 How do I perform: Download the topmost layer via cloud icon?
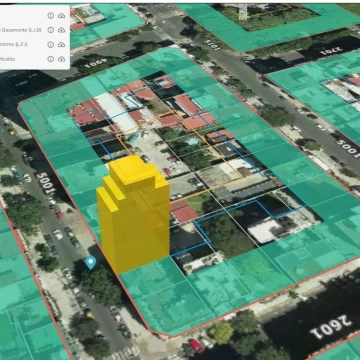coord(62,15)
